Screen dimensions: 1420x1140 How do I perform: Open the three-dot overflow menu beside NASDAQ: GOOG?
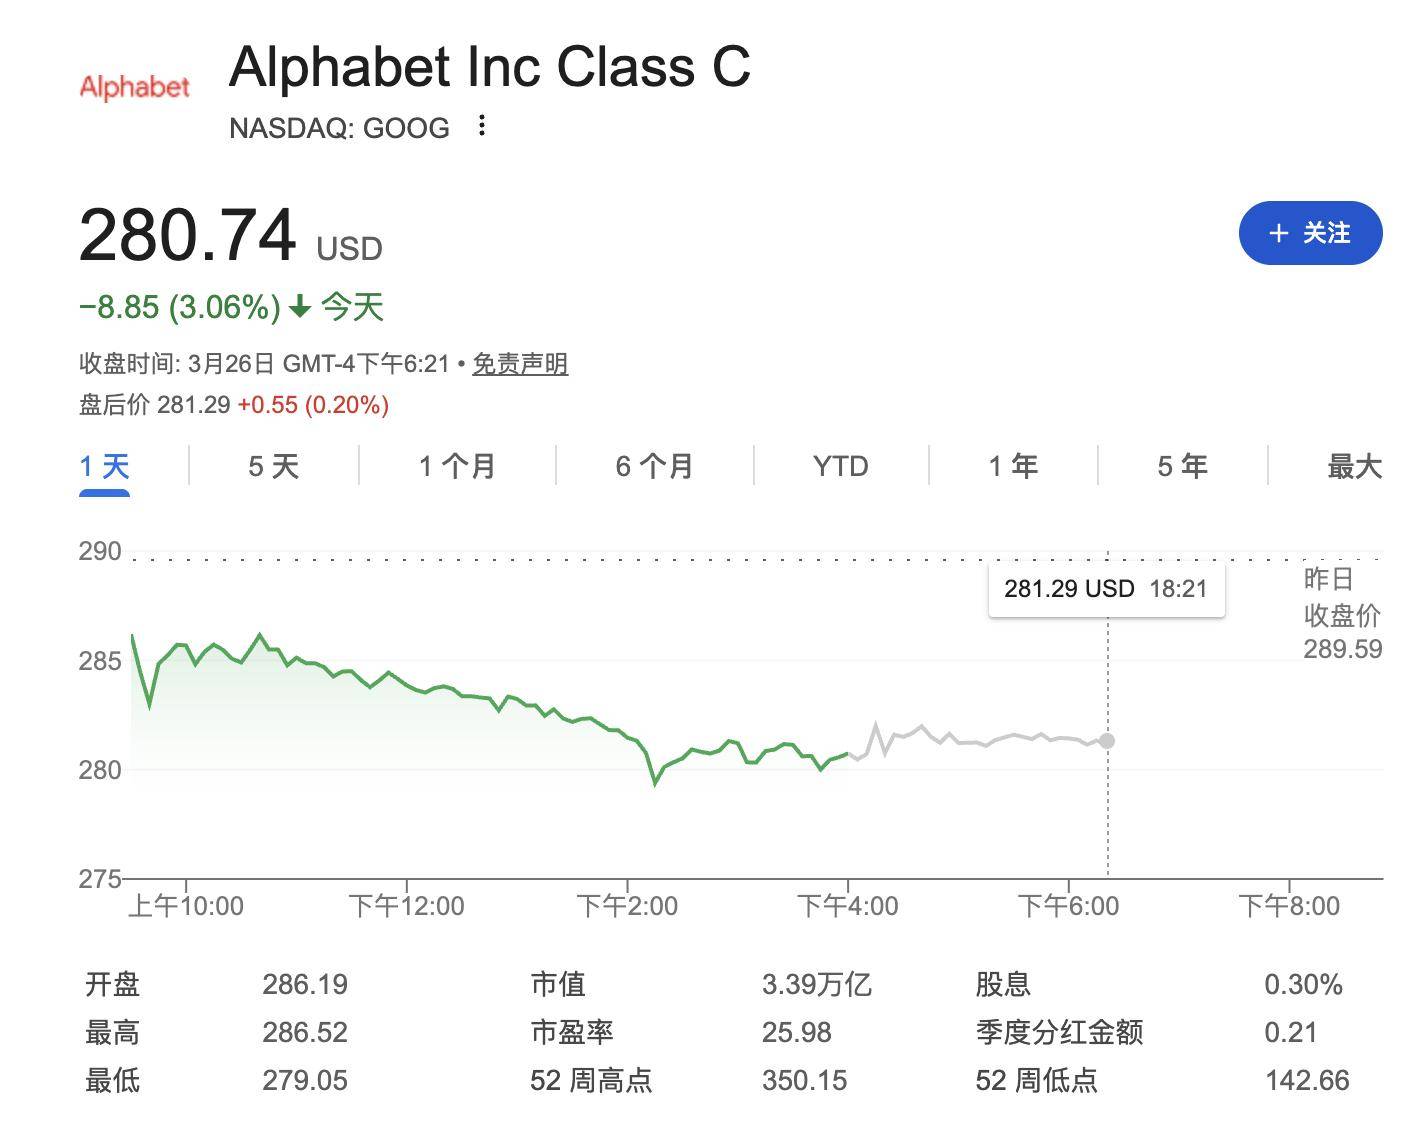pos(481,125)
